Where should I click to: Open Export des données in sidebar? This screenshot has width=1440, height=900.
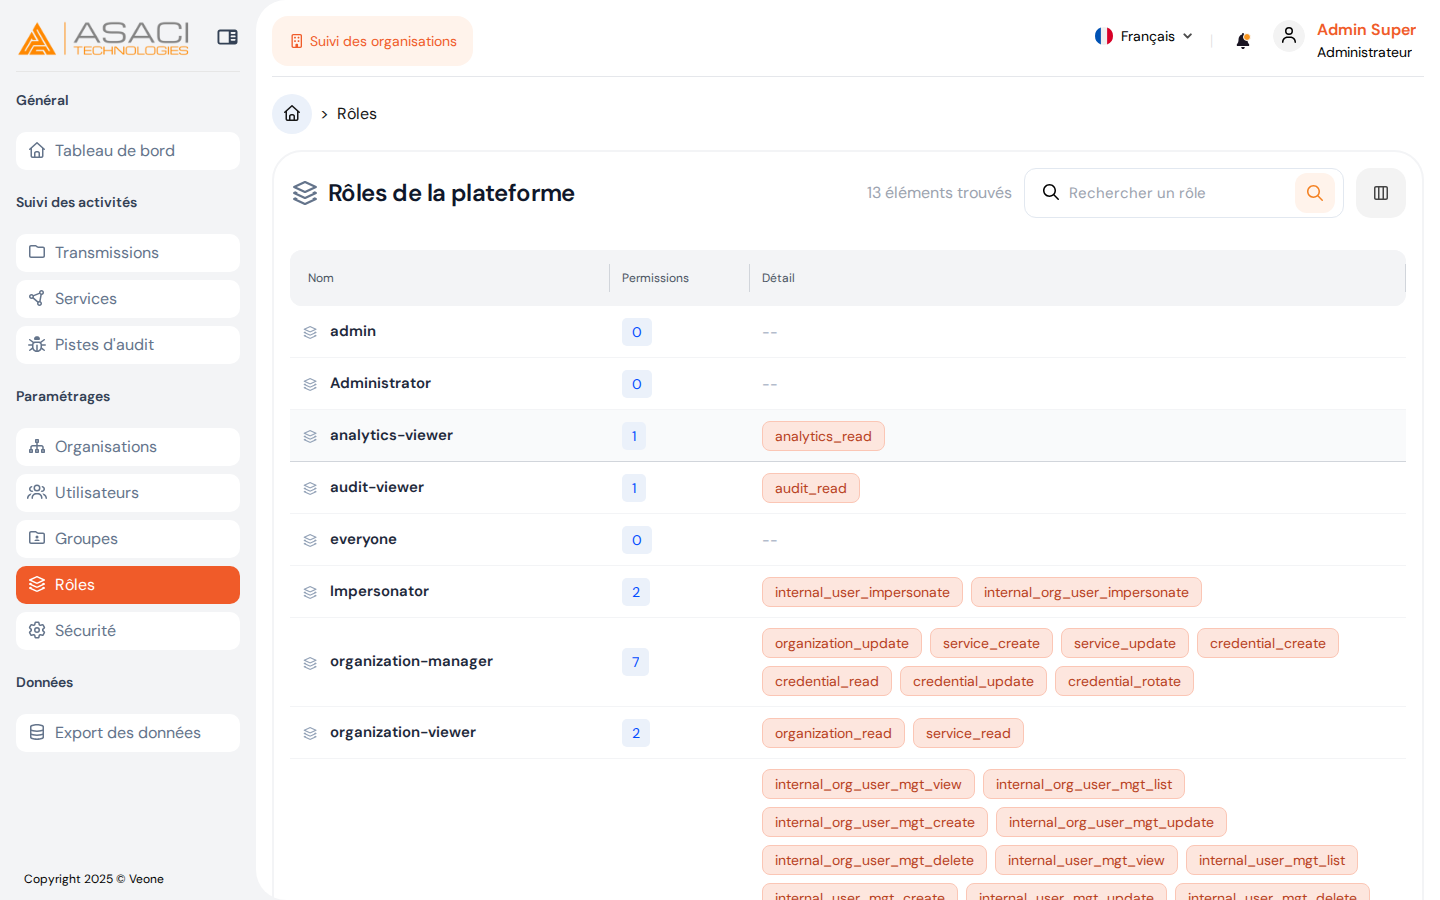128,733
